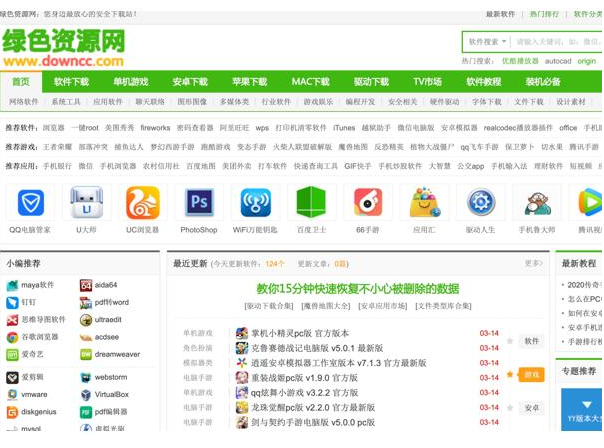Viewport: 604px width, 448px height.
Task: Expand the 软件搜索 dropdown
Action: [487, 42]
